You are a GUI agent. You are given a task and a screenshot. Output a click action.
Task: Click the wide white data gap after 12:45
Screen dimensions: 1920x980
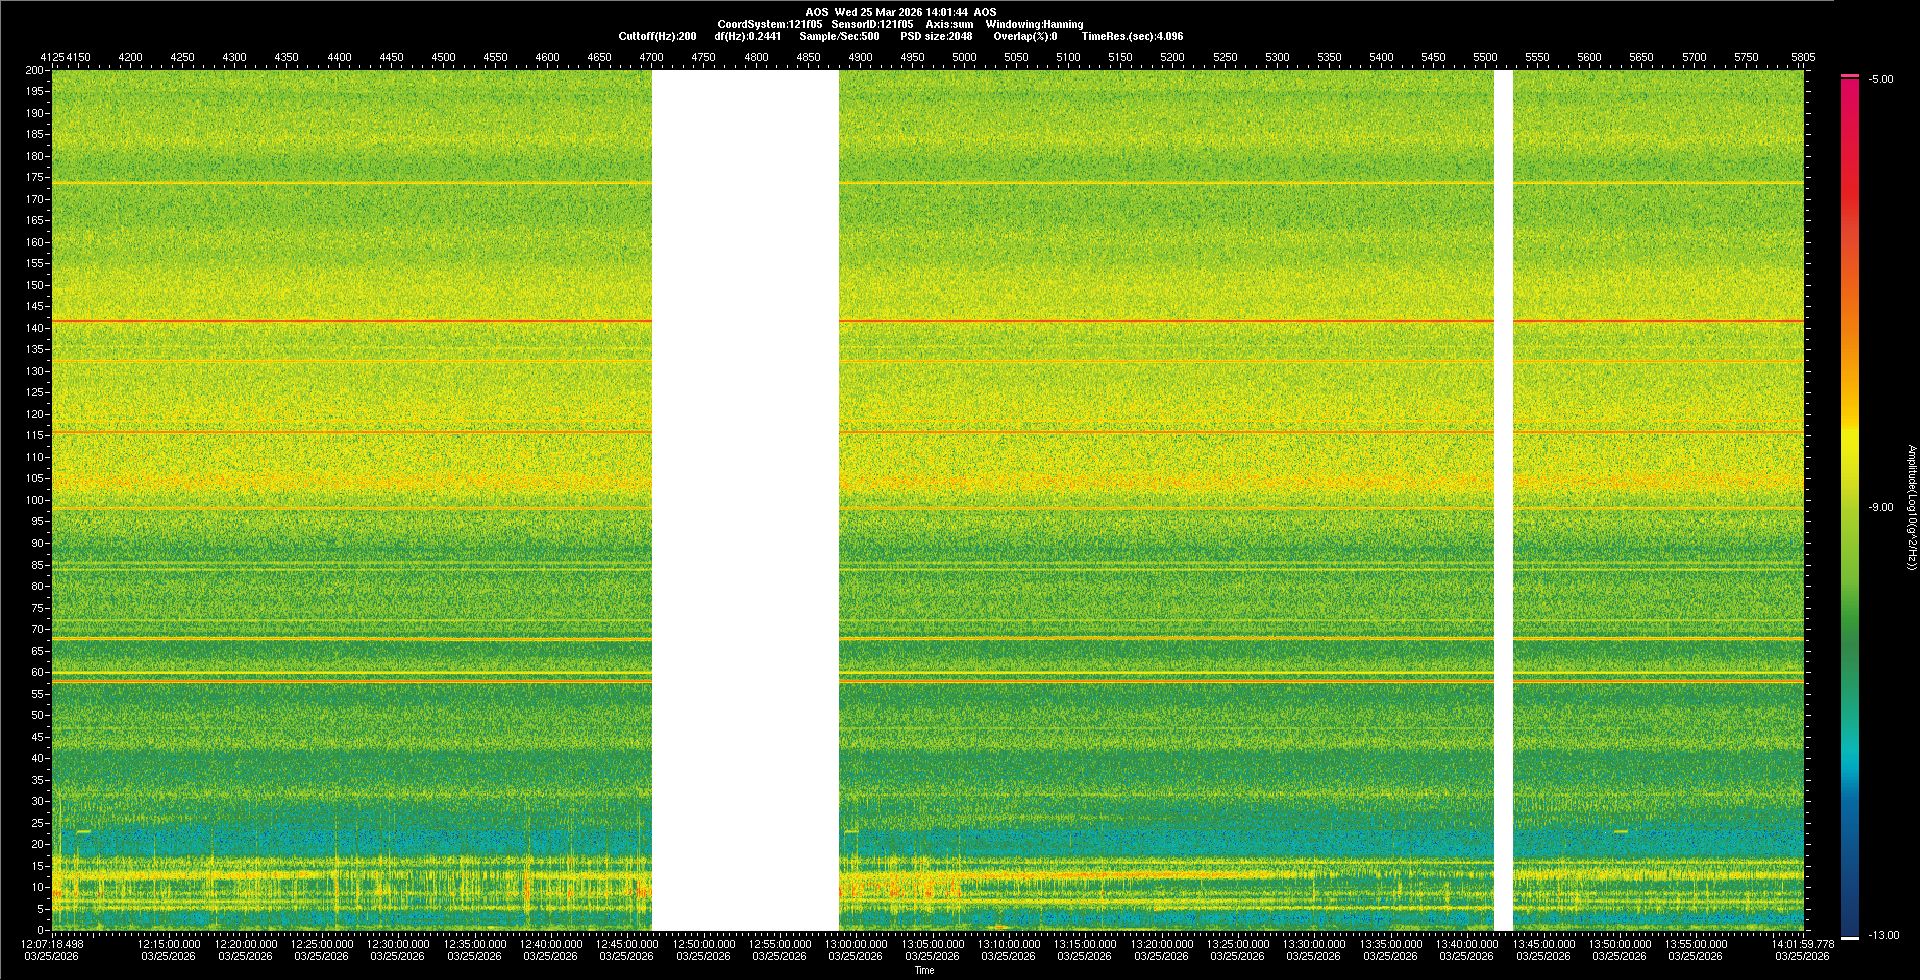point(745,500)
